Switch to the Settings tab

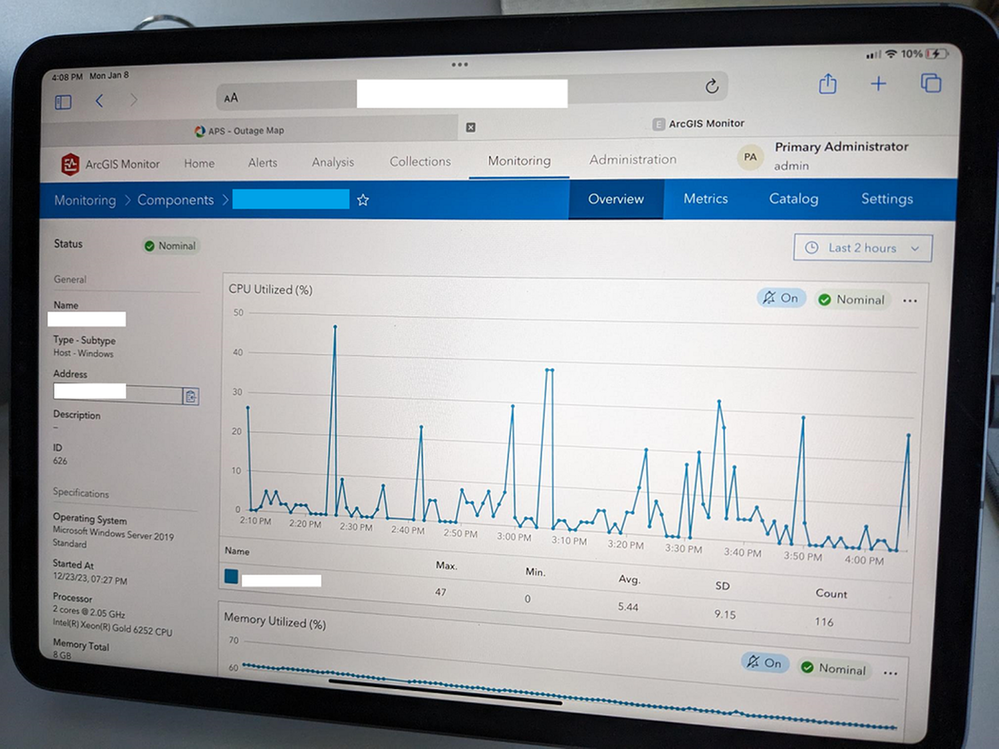pos(887,199)
